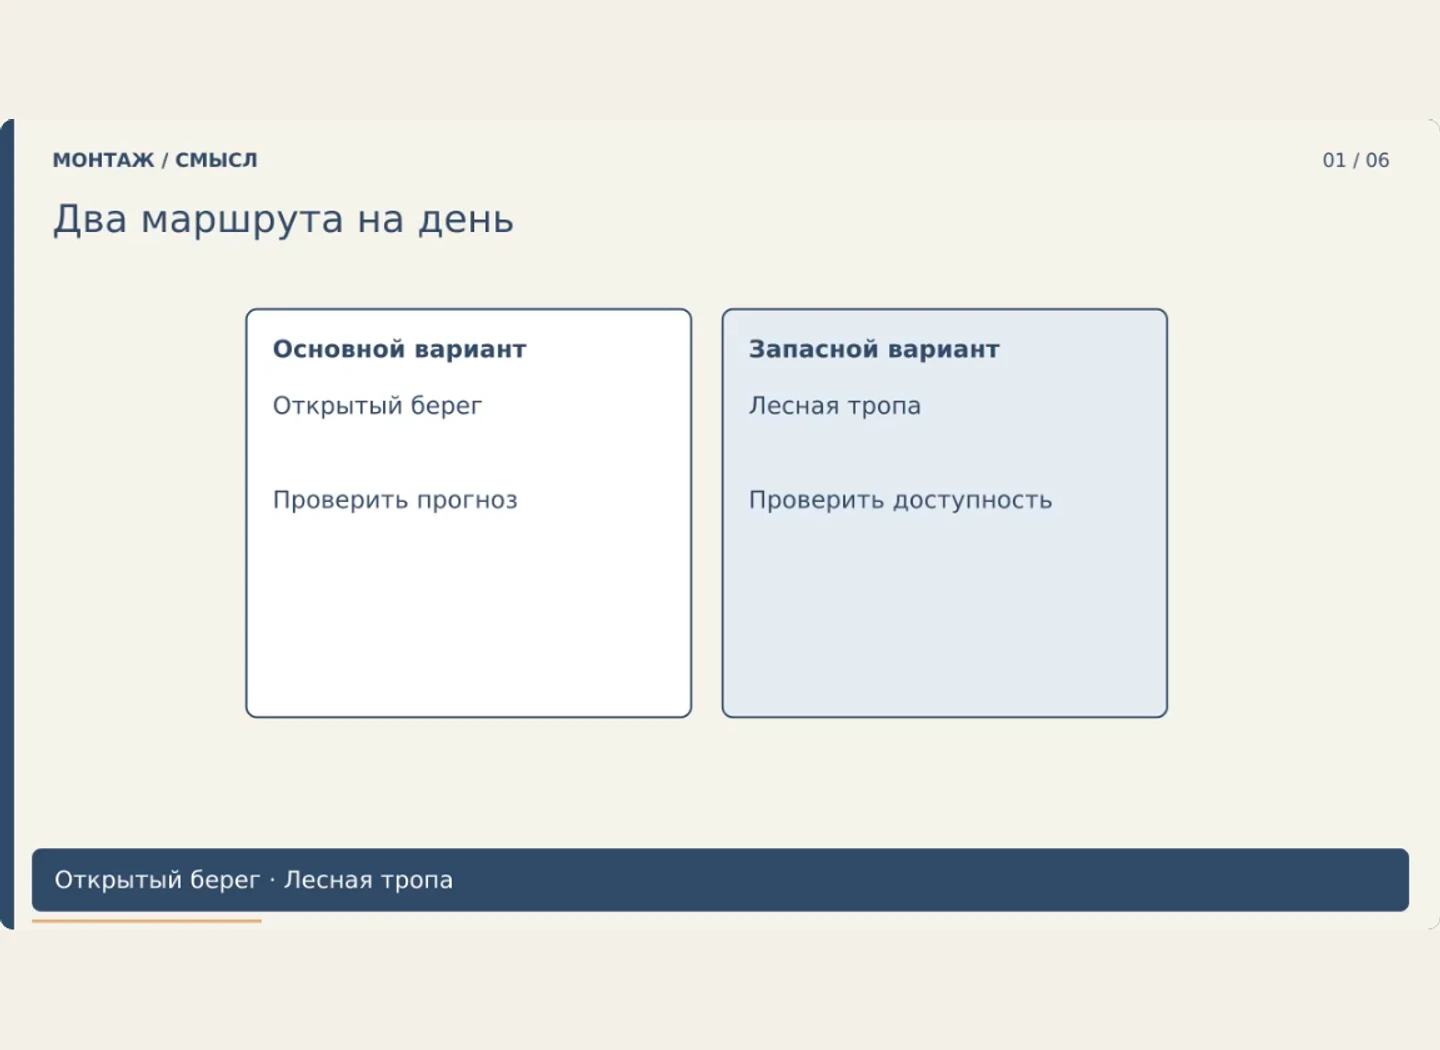Image resolution: width=1440 pixels, height=1050 pixels.
Task: Click 'Открытый берег' in the main option card
Action: [377, 406]
